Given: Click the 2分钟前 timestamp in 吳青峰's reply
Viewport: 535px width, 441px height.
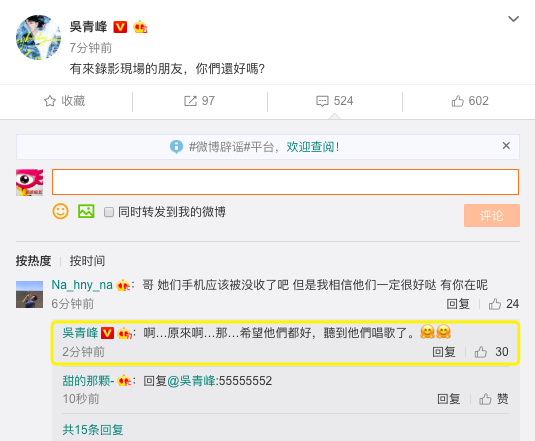Looking at the screenshot, I should (x=84, y=352).
